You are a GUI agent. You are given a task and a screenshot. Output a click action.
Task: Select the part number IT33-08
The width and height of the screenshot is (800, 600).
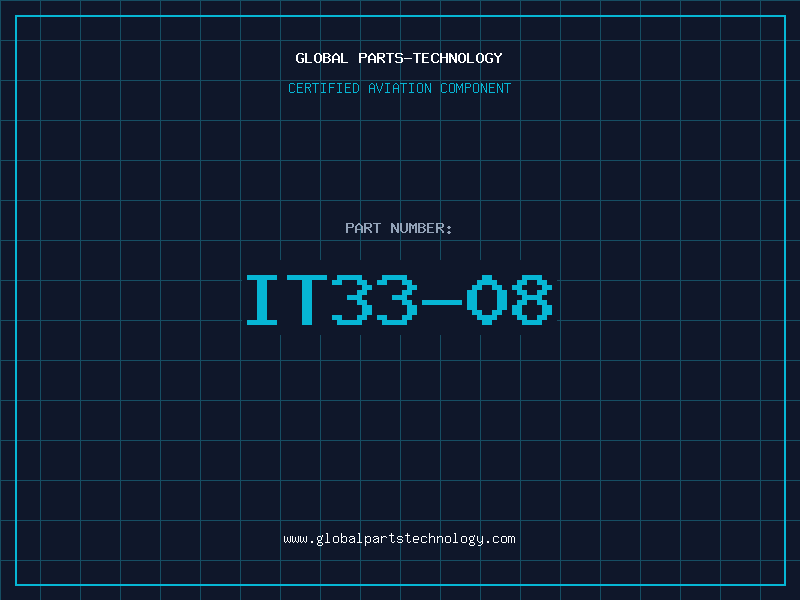399,300
